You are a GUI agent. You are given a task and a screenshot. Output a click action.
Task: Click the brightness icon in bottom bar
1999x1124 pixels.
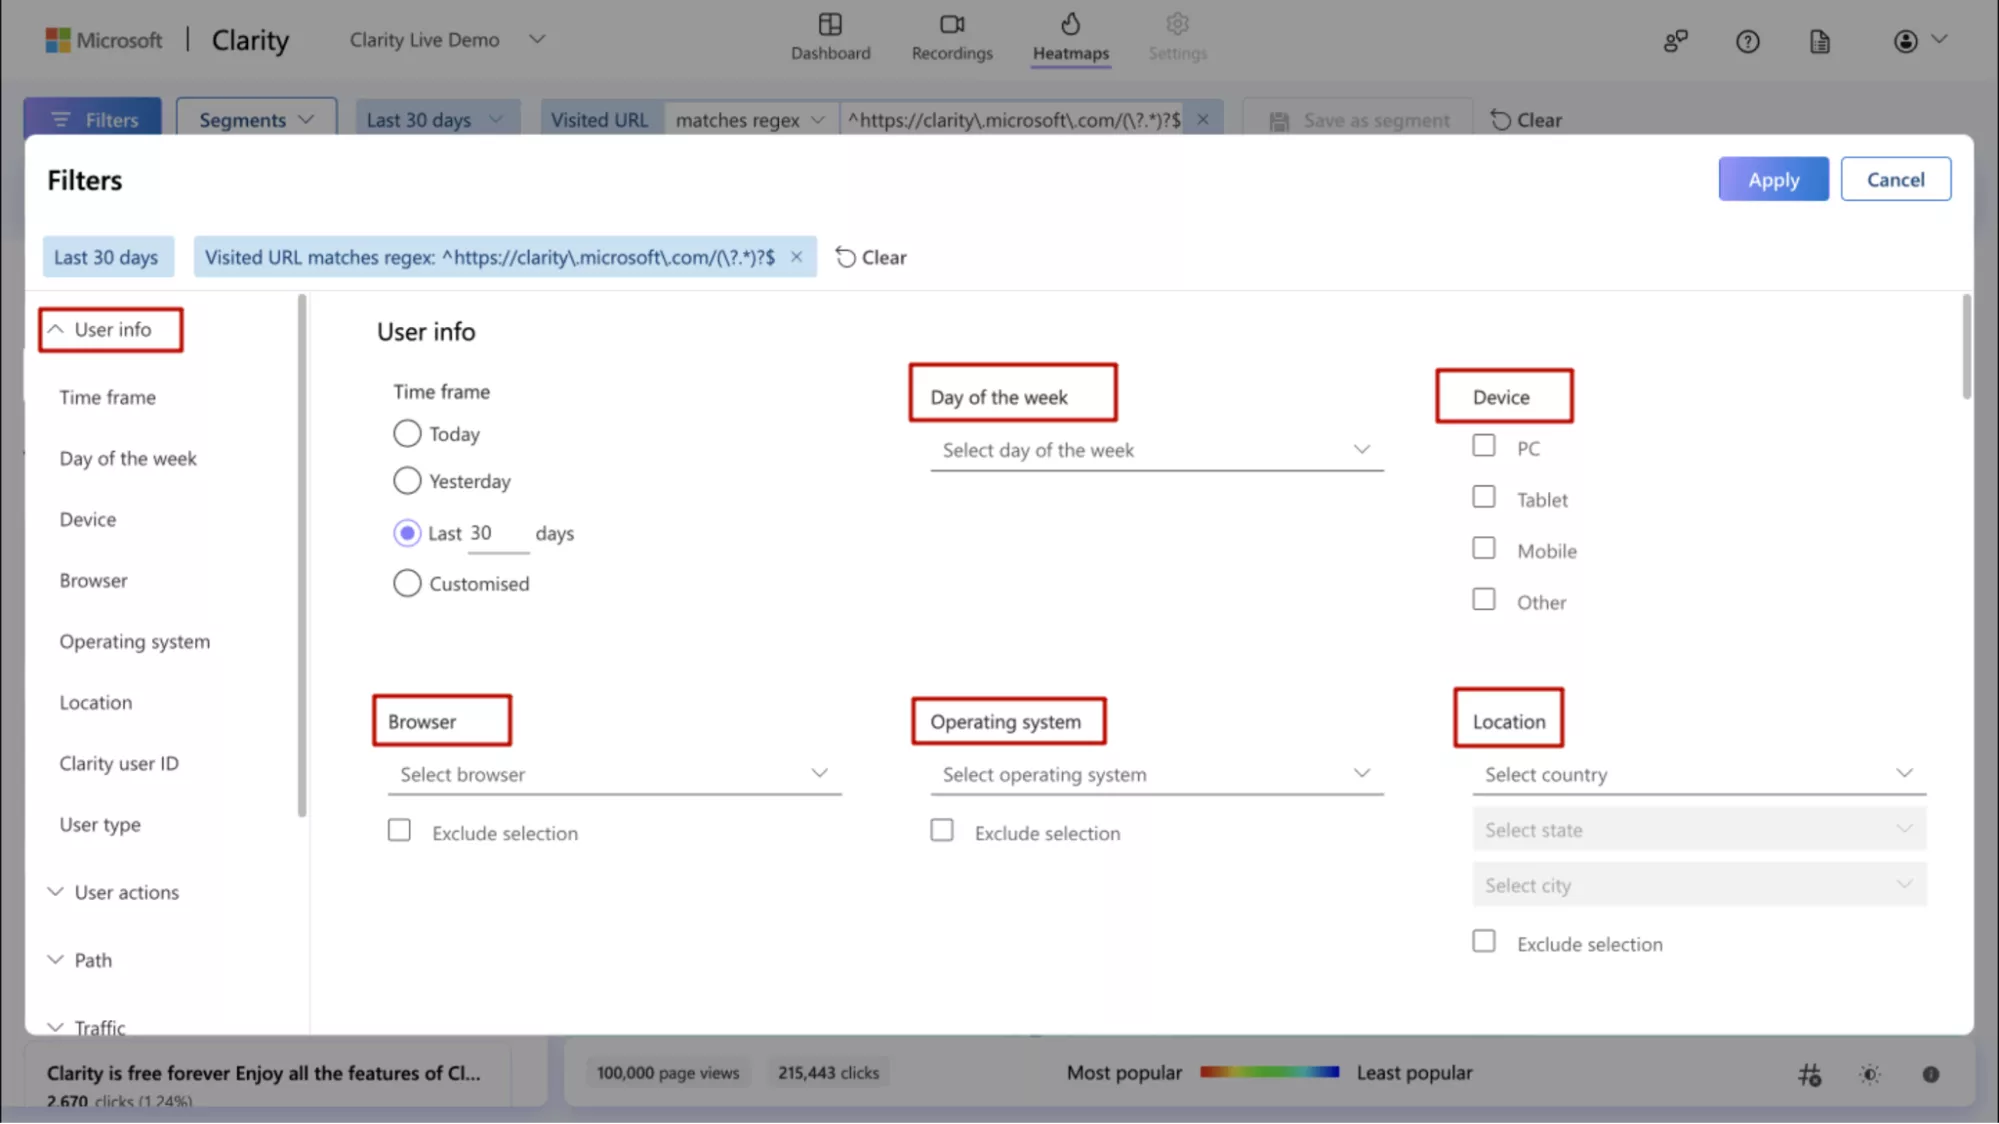click(1869, 1074)
